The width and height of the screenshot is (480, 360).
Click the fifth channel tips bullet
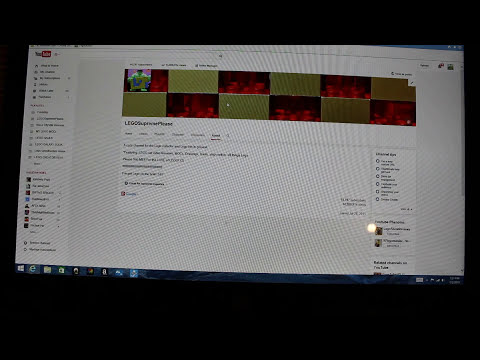(378, 192)
